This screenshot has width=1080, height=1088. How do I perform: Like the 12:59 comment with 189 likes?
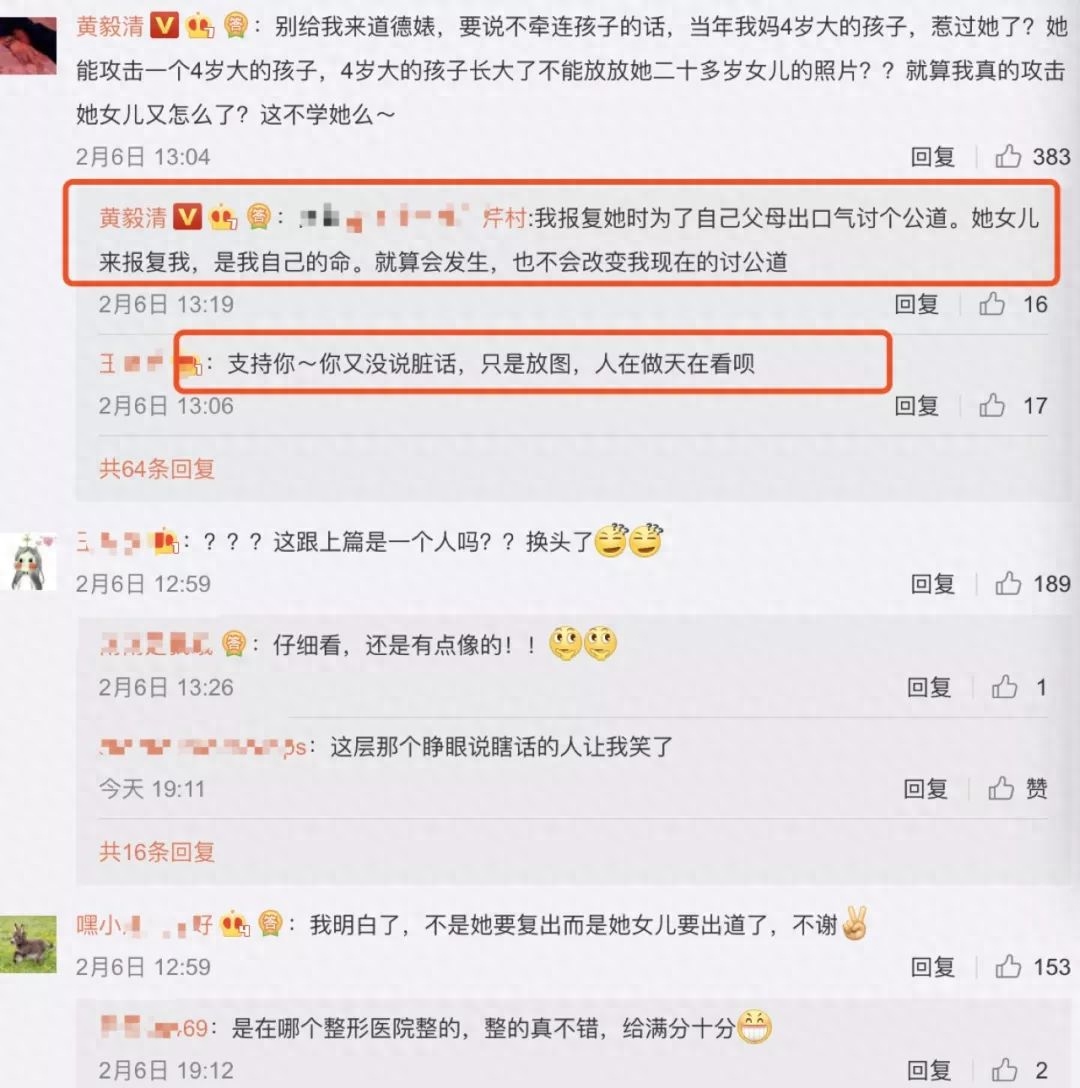(x=1008, y=584)
